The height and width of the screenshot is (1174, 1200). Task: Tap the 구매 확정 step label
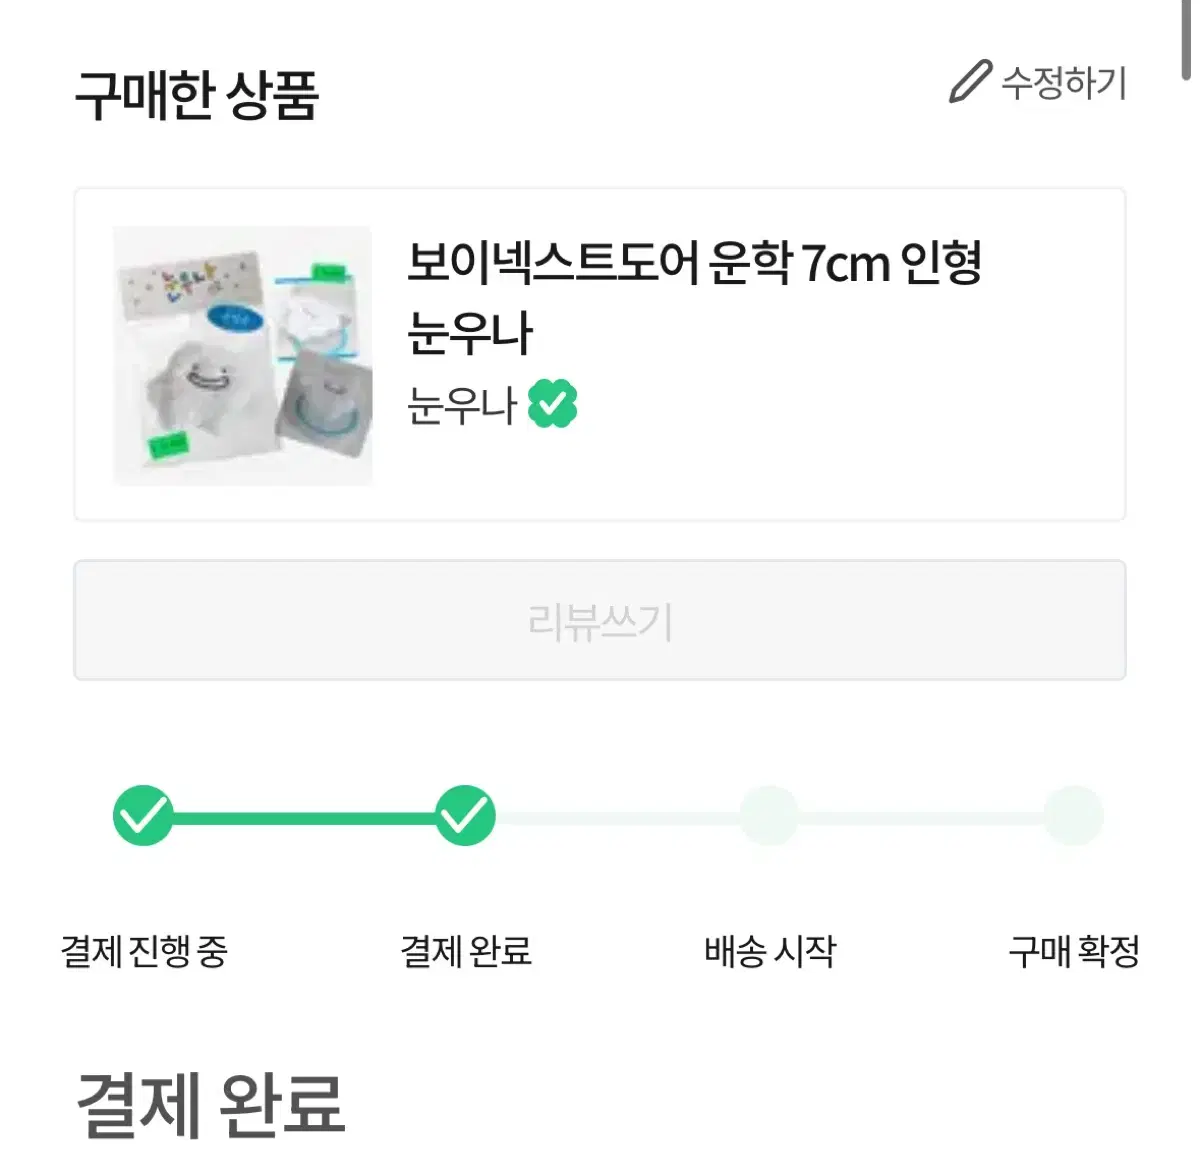[x=1074, y=950]
